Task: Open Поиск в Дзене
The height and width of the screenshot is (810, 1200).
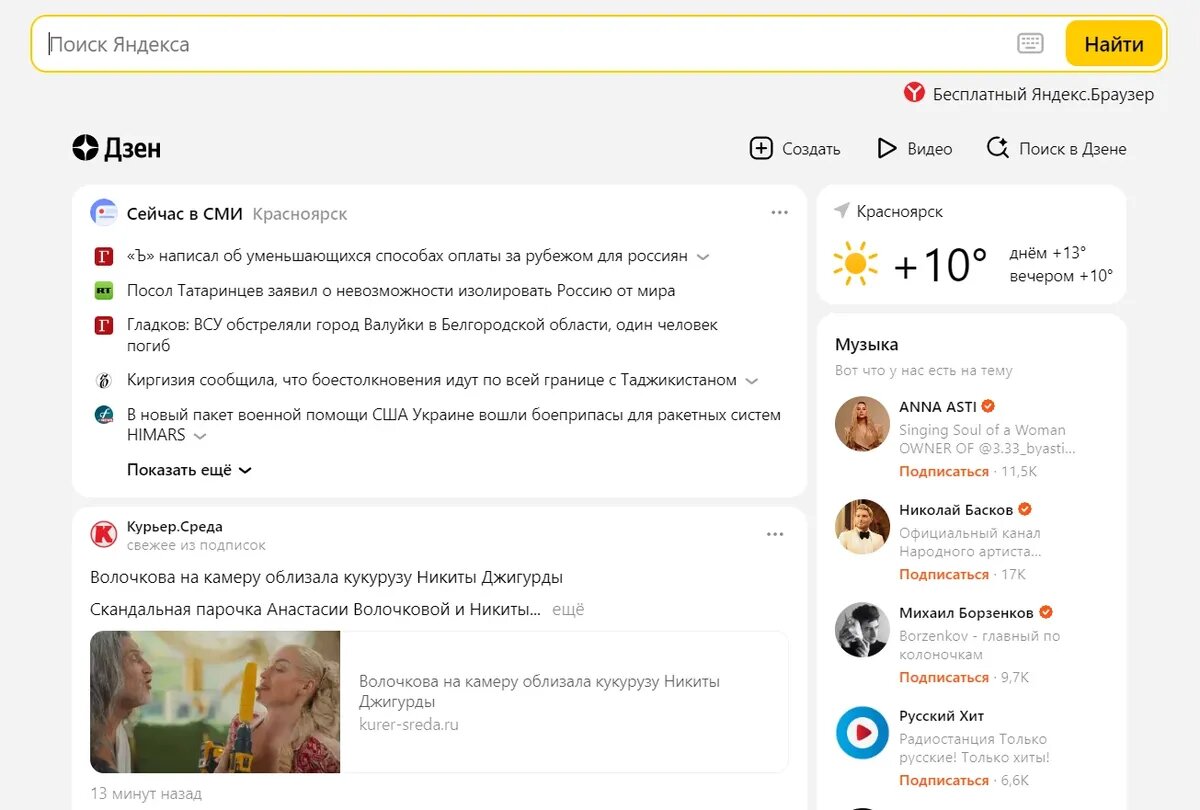Action: pos(1072,149)
